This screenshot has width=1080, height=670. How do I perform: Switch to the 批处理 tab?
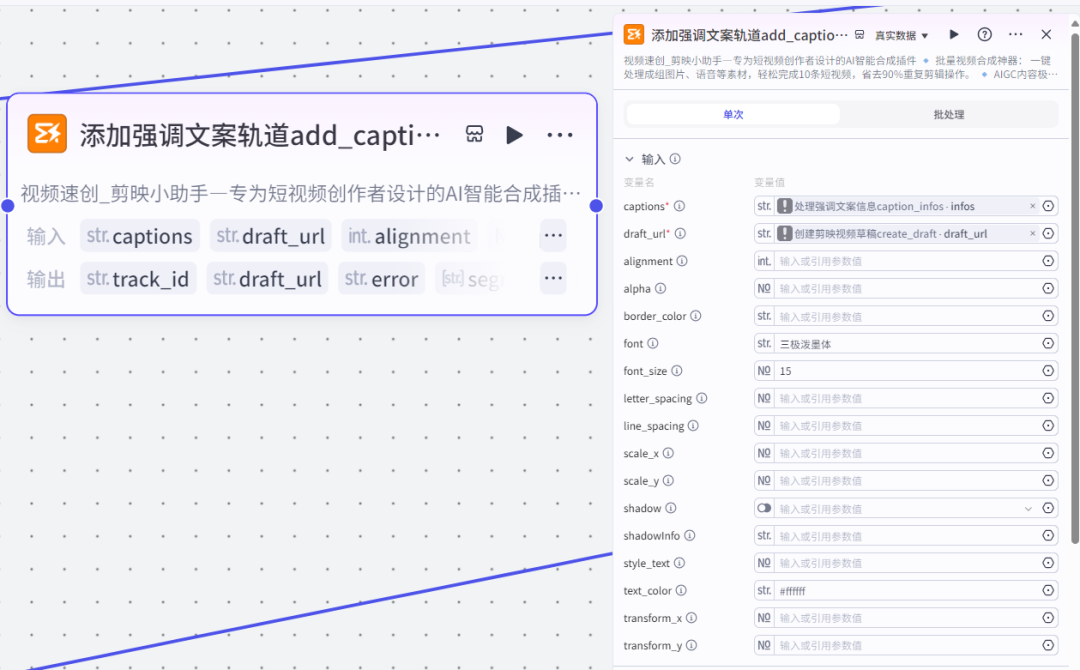[x=948, y=114]
